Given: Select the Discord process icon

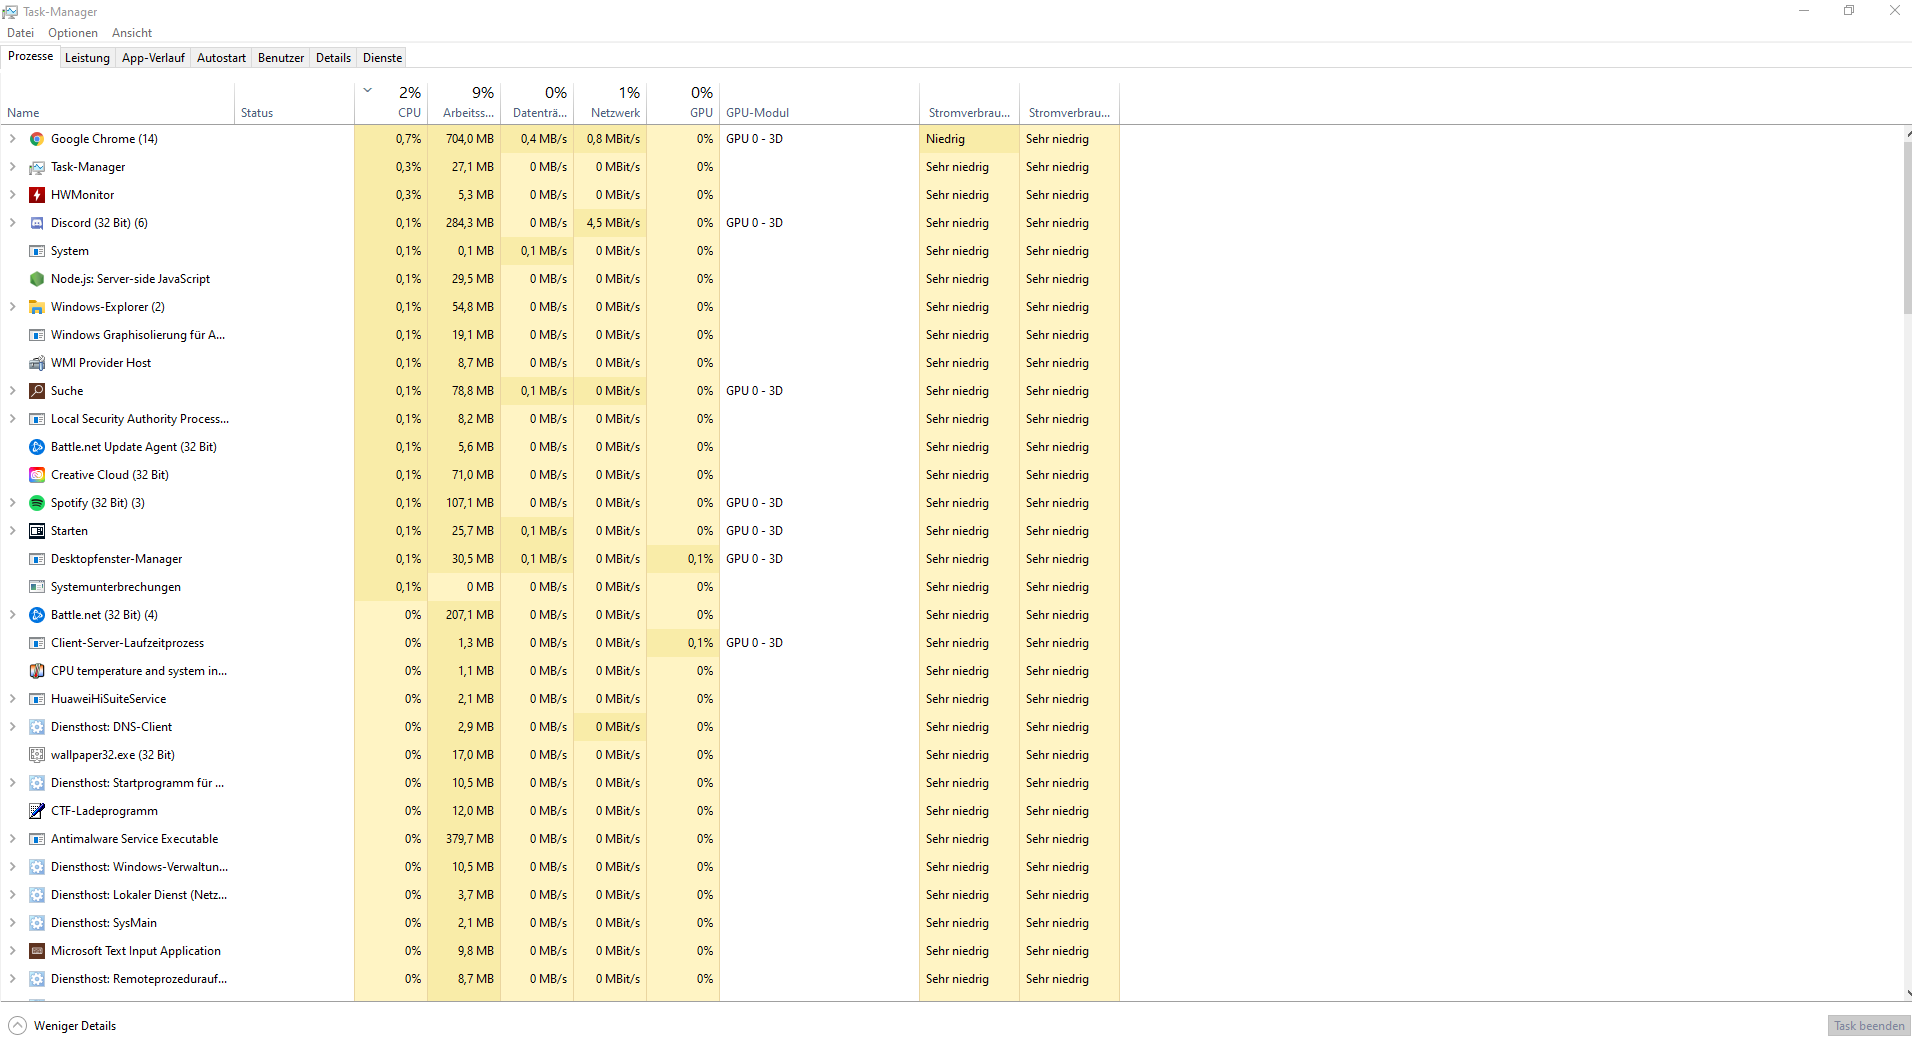Looking at the screenshot, I should click(x=37, y=223).
